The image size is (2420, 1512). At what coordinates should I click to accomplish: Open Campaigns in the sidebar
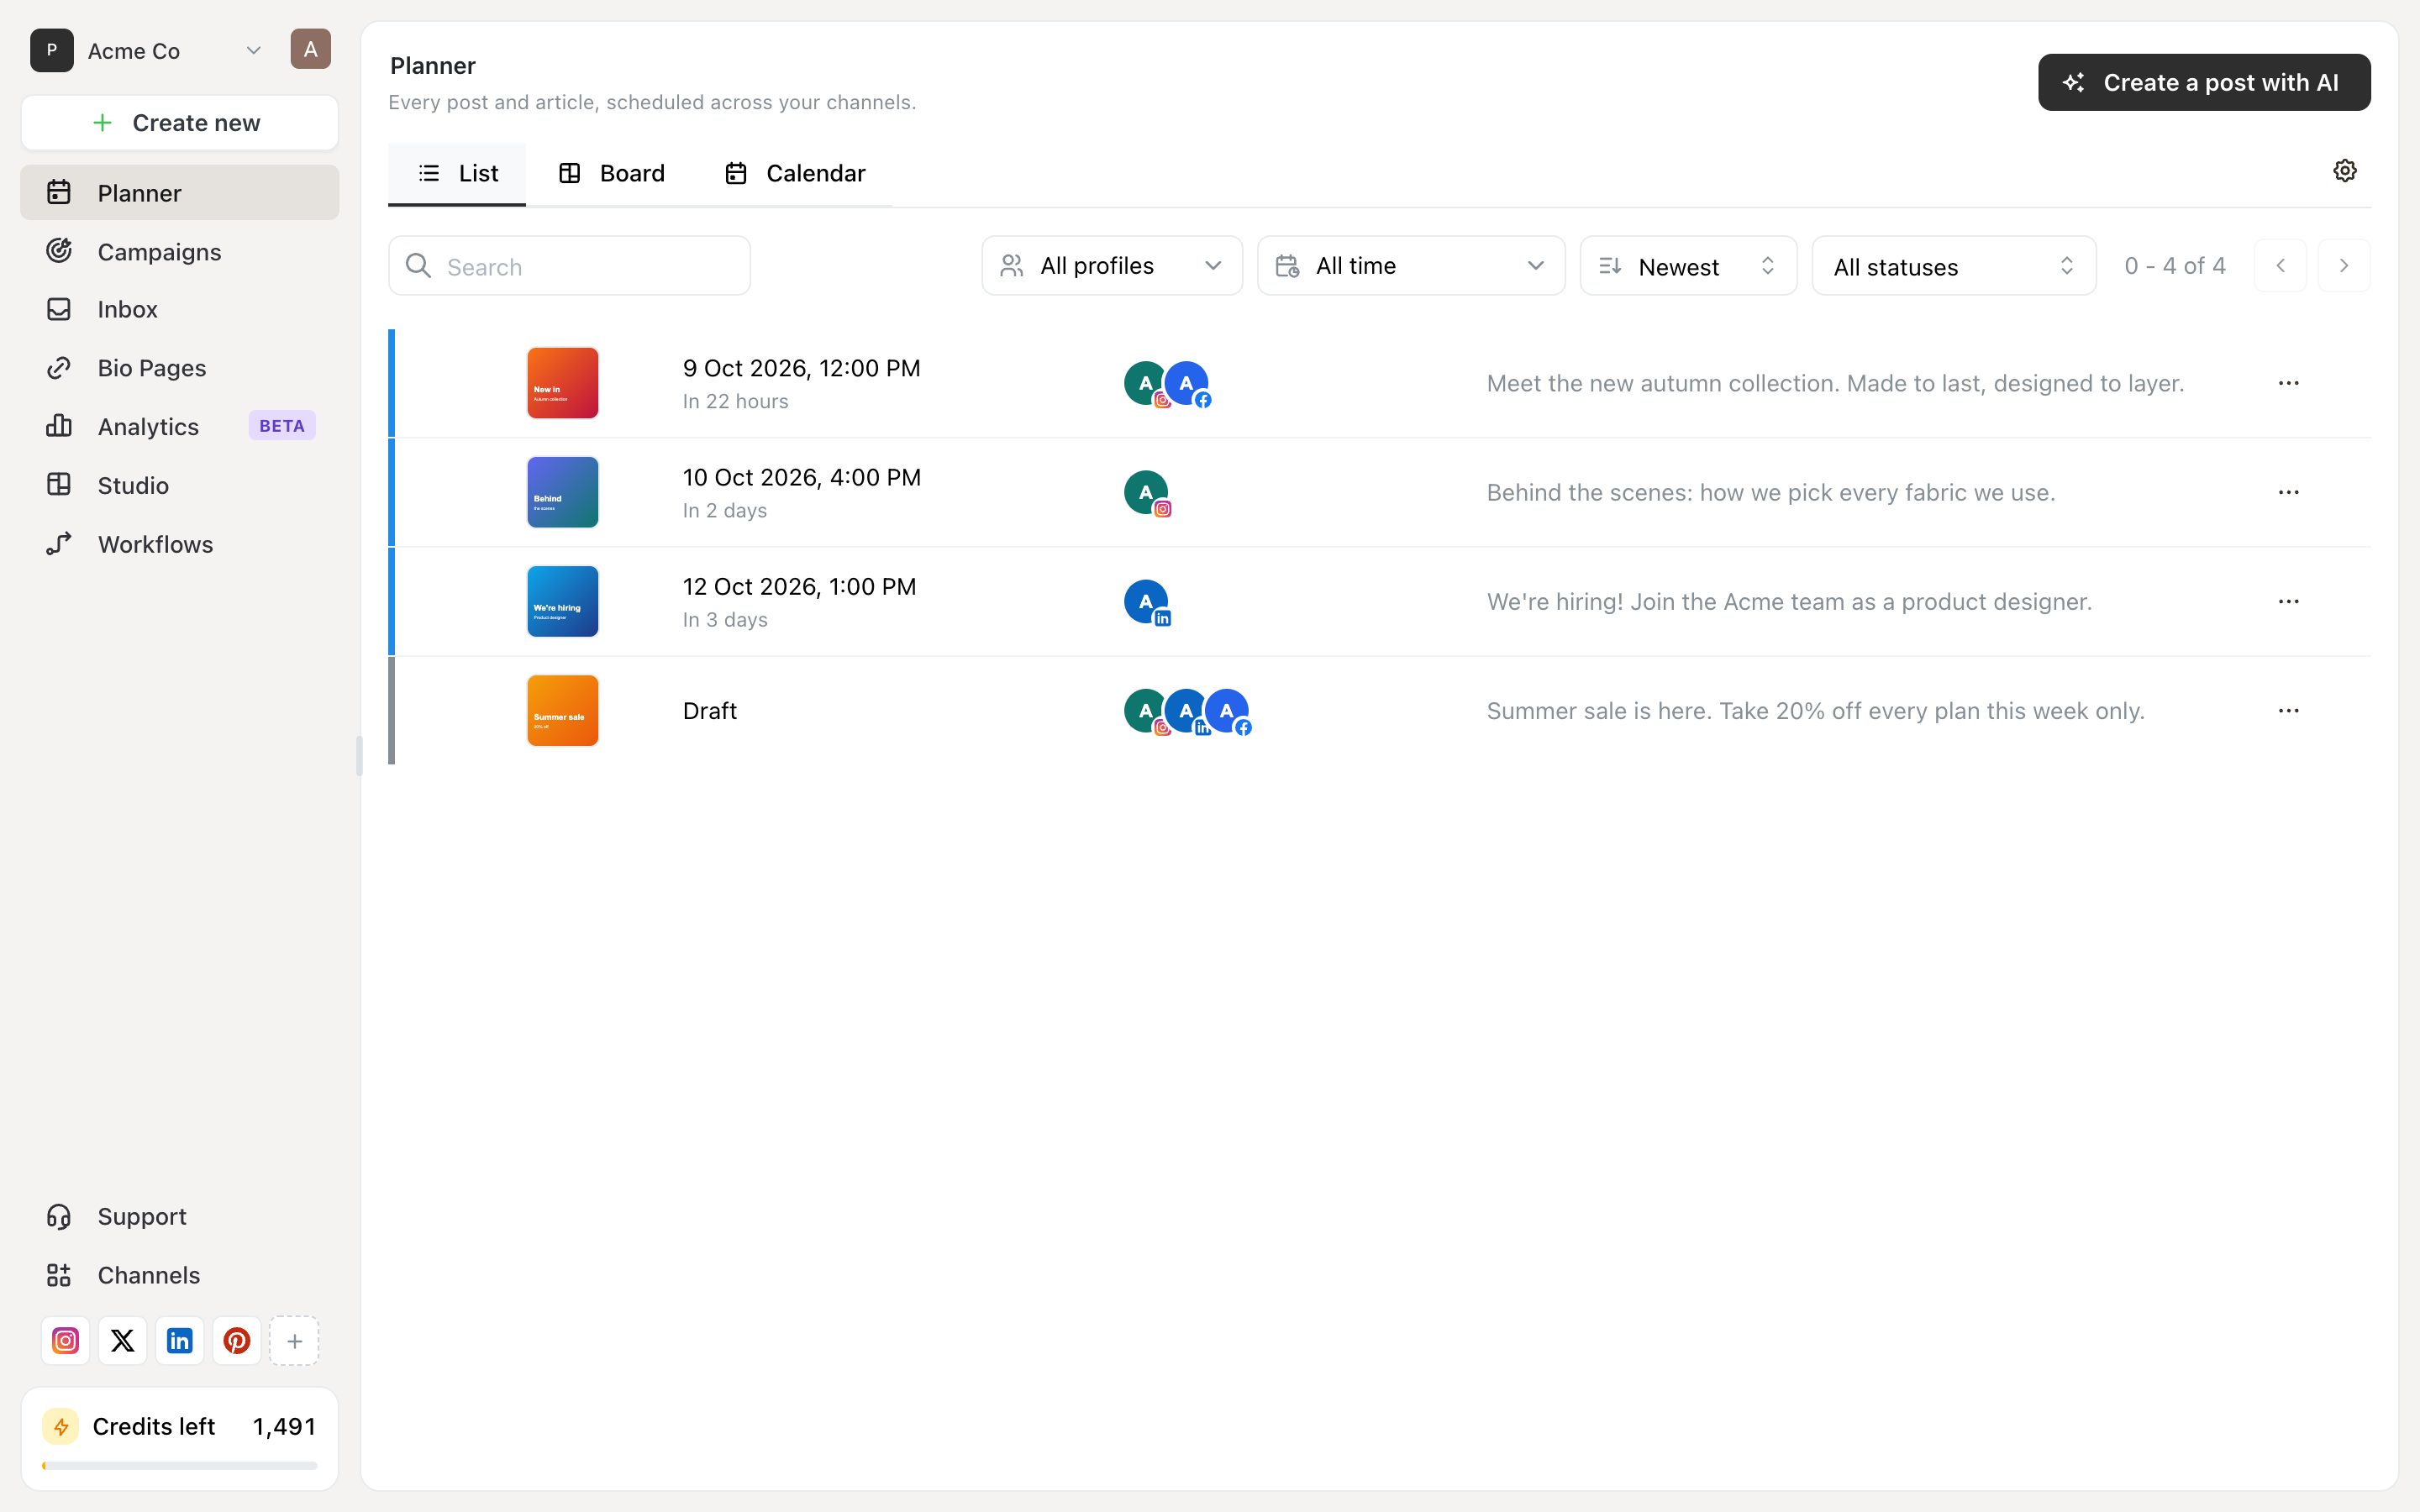[x=180, y=251]
